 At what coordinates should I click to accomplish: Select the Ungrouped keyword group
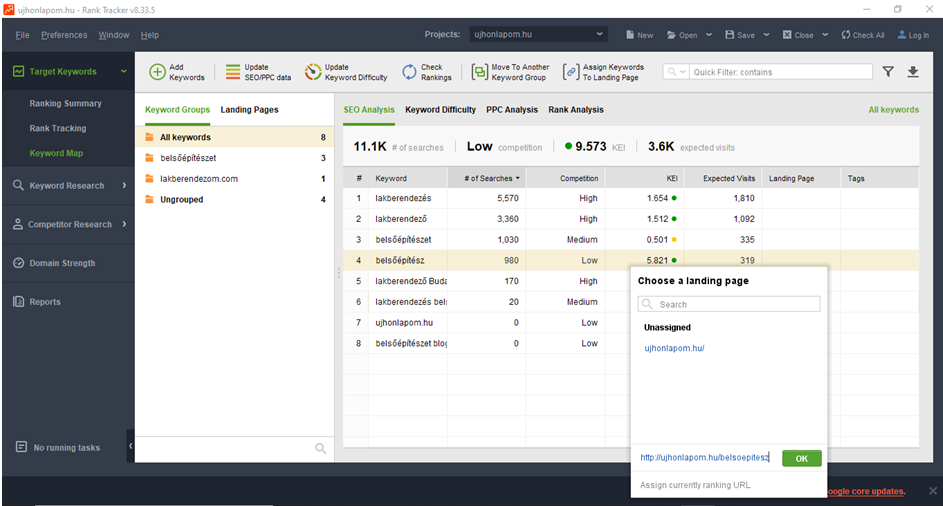[235, 199]
